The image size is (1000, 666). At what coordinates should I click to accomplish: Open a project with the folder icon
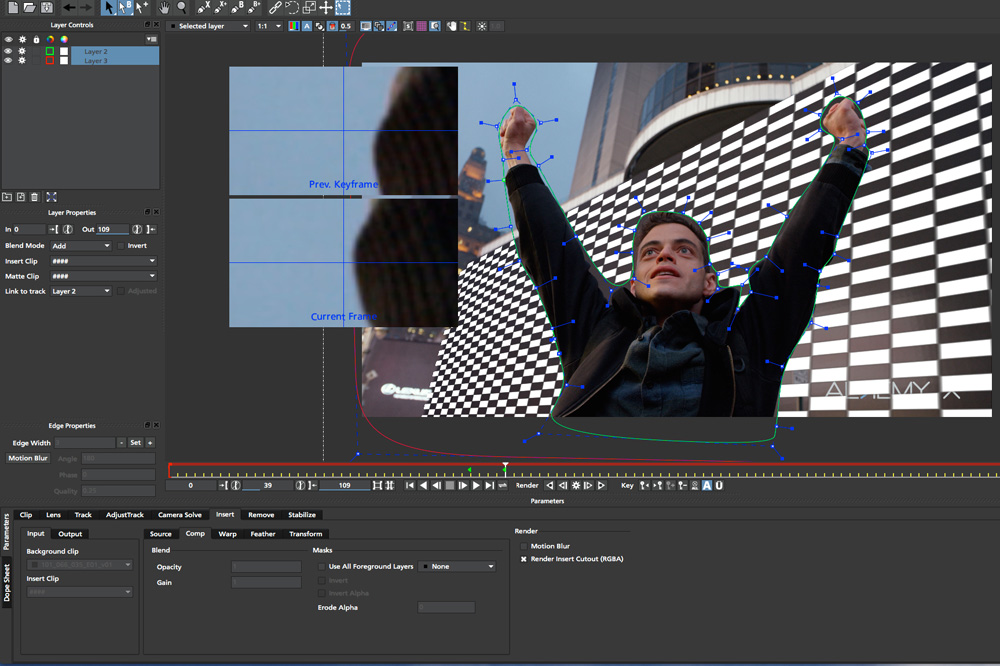click(x=29, y=8)
